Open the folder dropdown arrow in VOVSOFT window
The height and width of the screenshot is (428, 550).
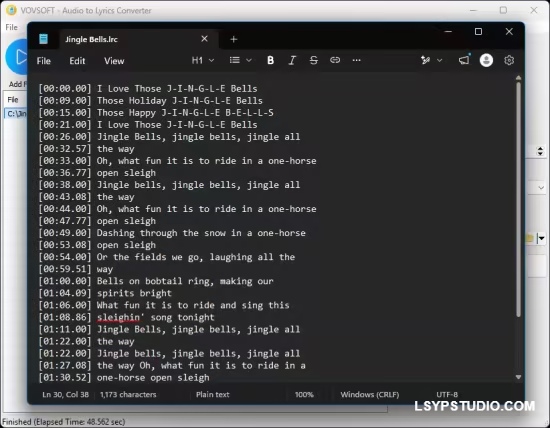[x=542, y=239]
